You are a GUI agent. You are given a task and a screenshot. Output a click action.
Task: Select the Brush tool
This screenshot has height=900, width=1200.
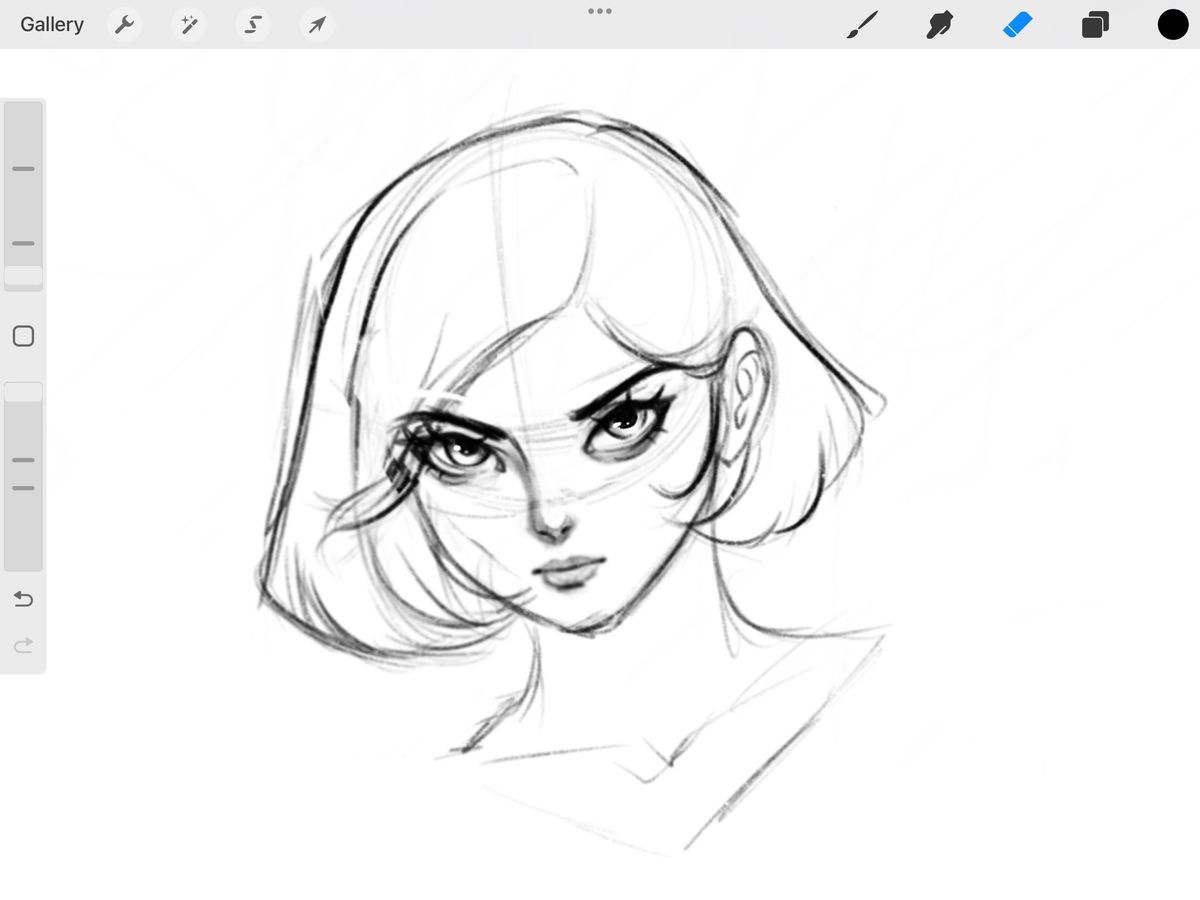pyautogui.click(x=862, y=25)
